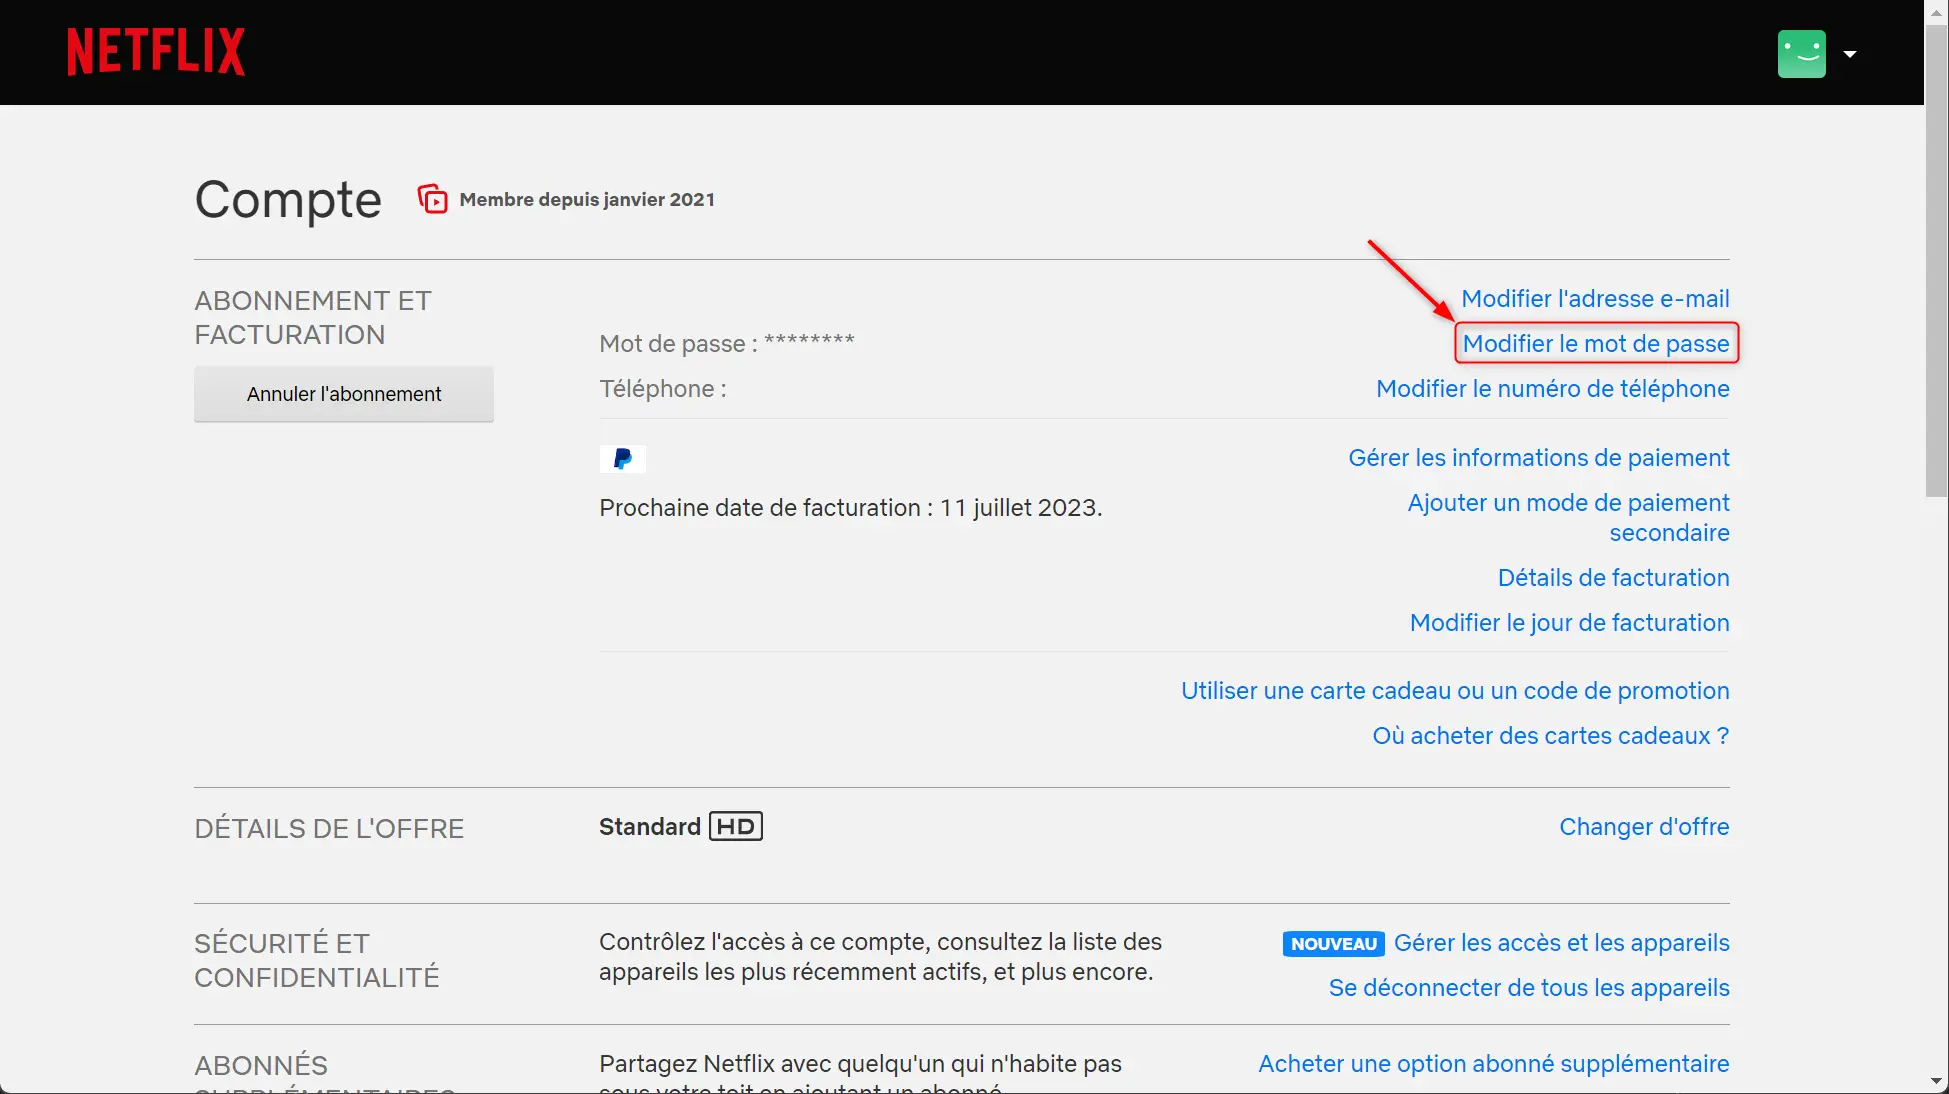This screenshot has width=1949, height=1094.
Task: Click Contrôlez l'accès à ce compte description
Action: coord(880,957)
